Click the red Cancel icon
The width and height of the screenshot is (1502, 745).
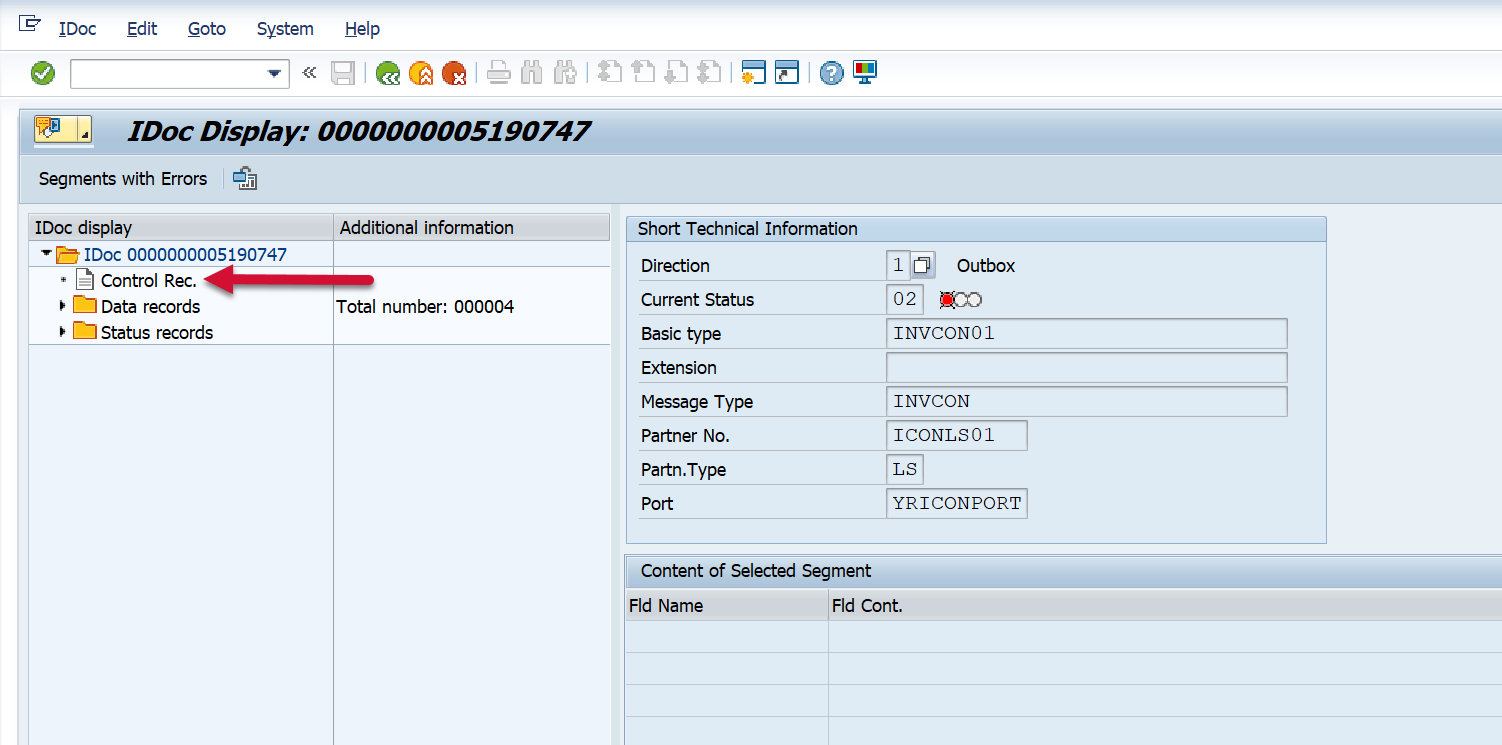point(454,73)
